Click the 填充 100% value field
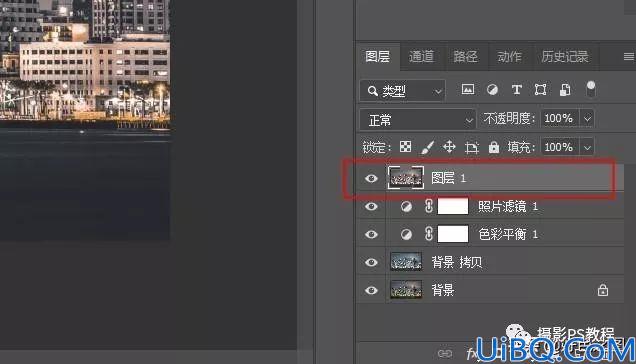 coord(560,147)
